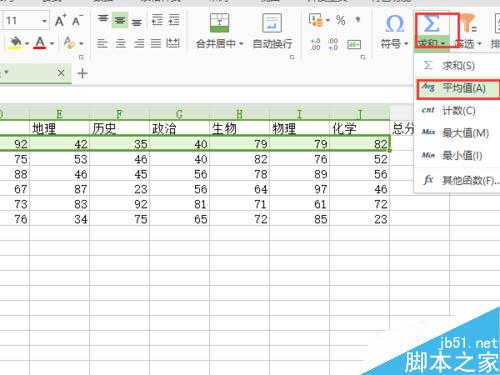Click the 筛选 filter funnel icon
The height and width of the screenshot is (375, 500).
tap(468, 23)
